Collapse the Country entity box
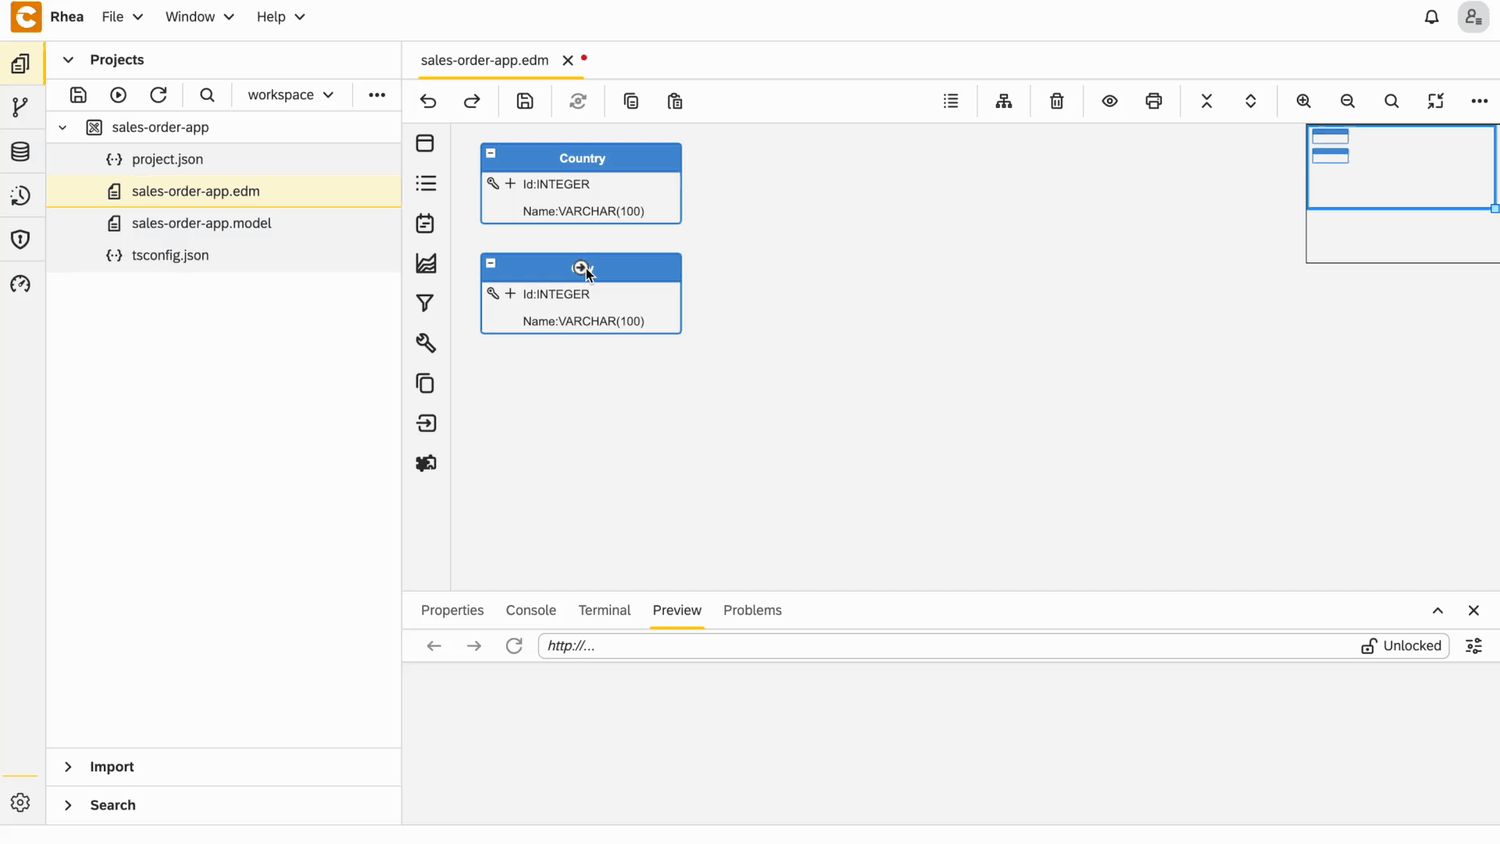The image size is (1500, 844). (x=491, y=153)
